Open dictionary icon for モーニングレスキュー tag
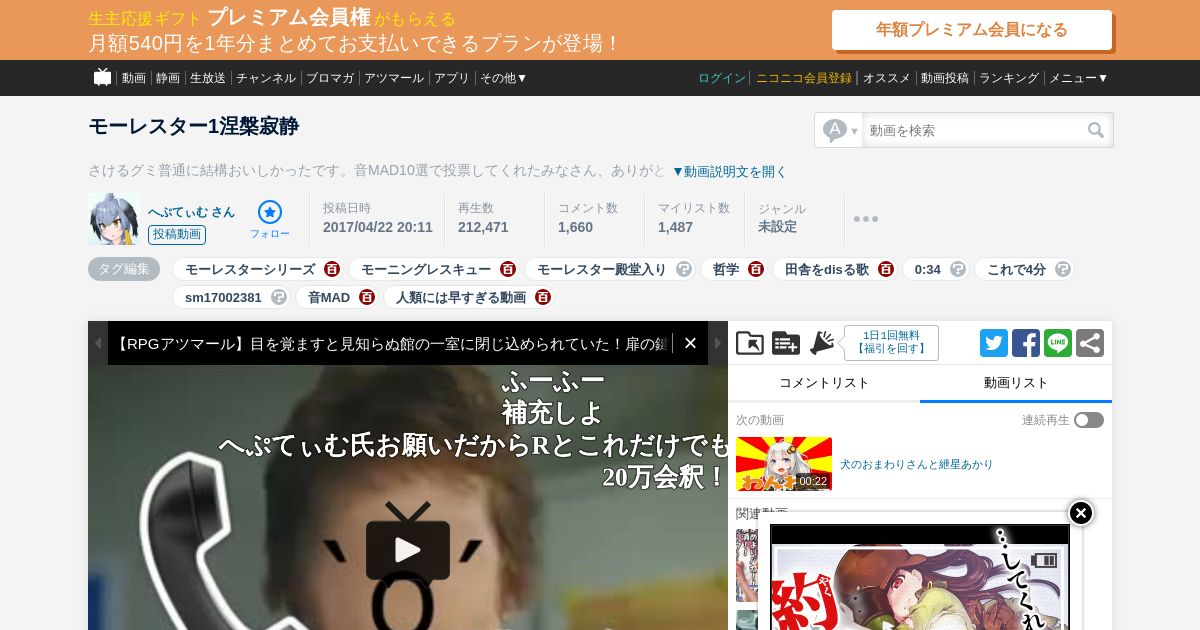The height and width of the screenshot is (630, 1200). pos(508,269)
